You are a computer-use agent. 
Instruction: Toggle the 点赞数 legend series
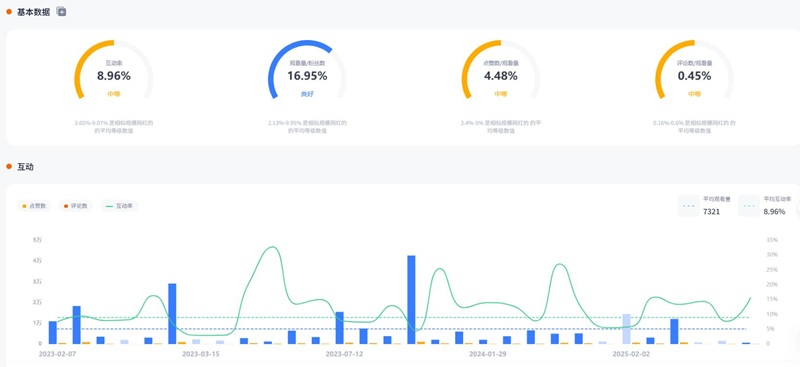(x=34, y=206)
